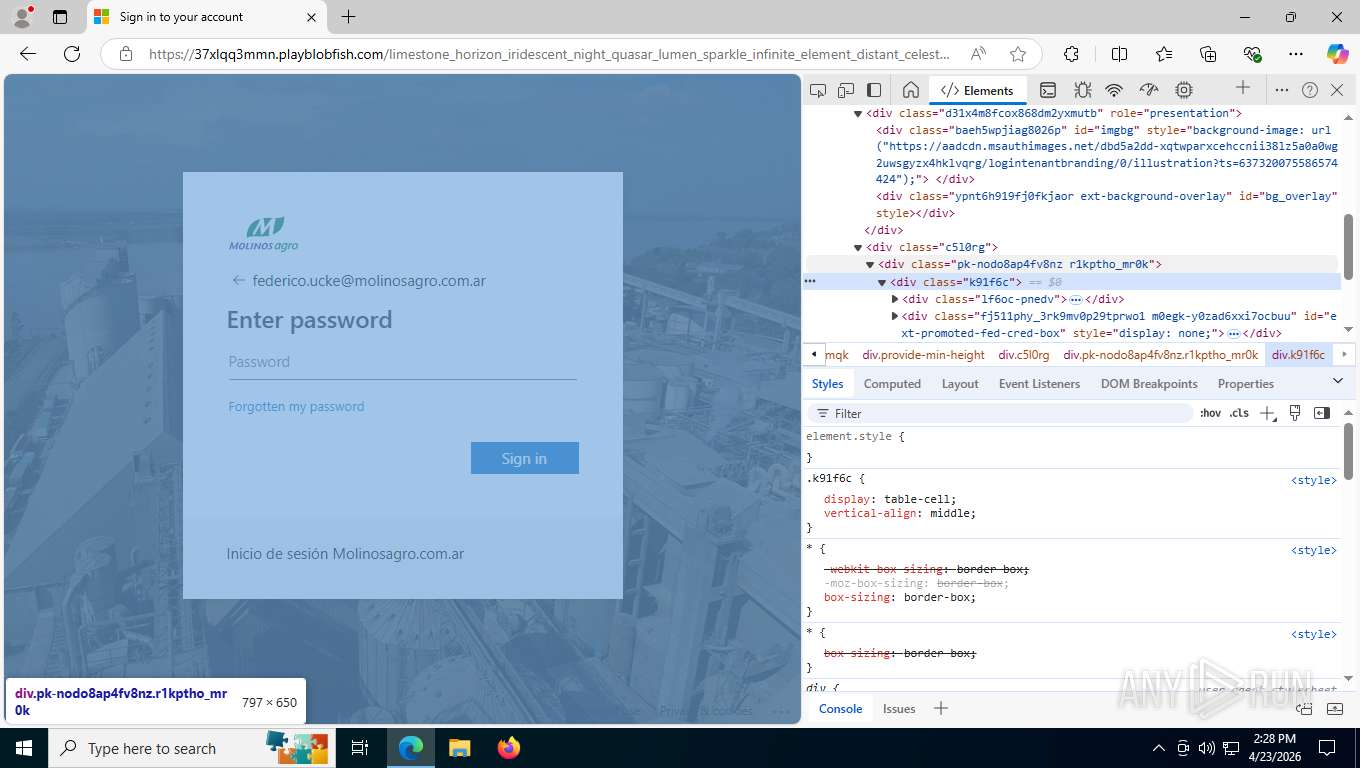Viewport: 1360px width, 768px height.
Task: Open Copilot sidebar icon
Action: (x=1337, y=54)
